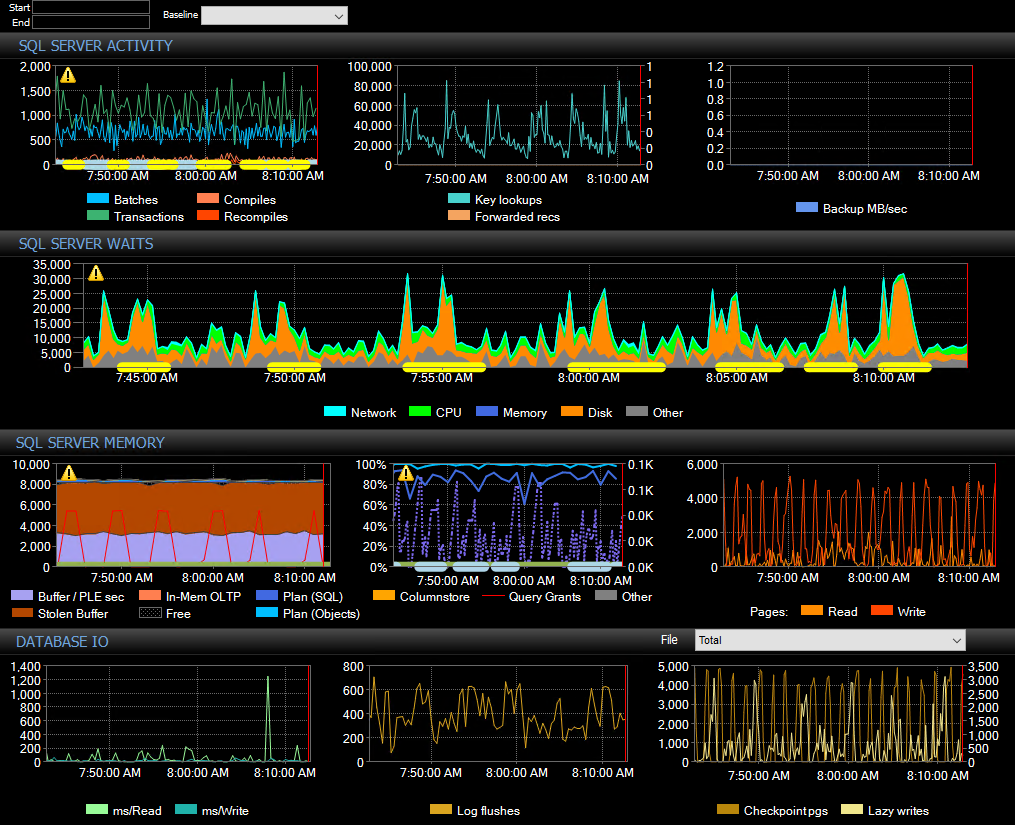Click the Backup MB/sec legend icon
Viewport: 1015px width, 825px height.
pos(806,208)
